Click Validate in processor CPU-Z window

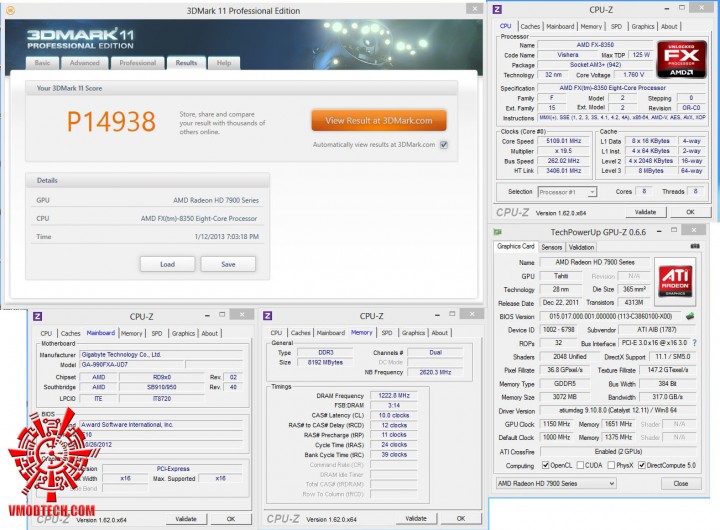pyautogui.click(x=645, y=212)
